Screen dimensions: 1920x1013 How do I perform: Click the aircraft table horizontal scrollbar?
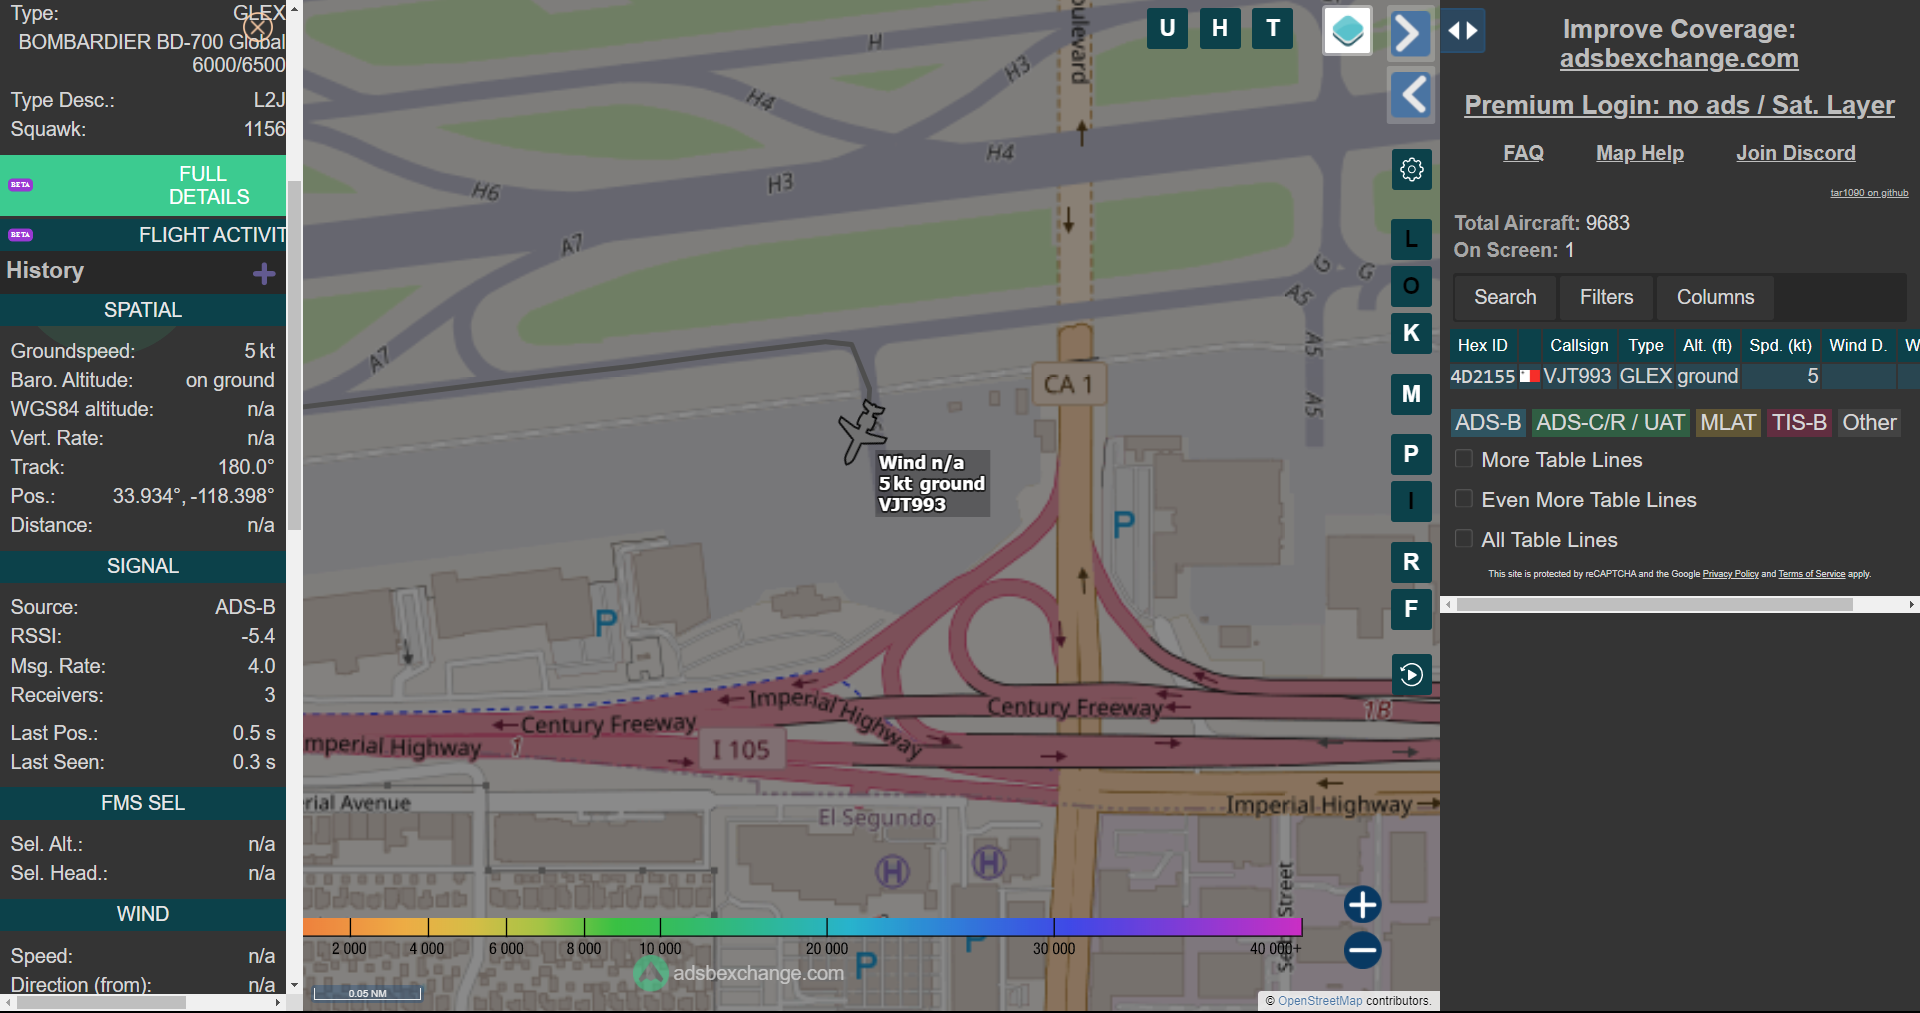pyautogui.click(x=1655, y=604)
